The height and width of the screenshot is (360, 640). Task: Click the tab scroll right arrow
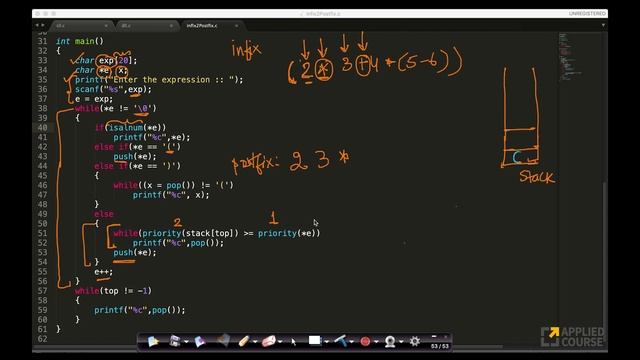(x=42, y=25)
